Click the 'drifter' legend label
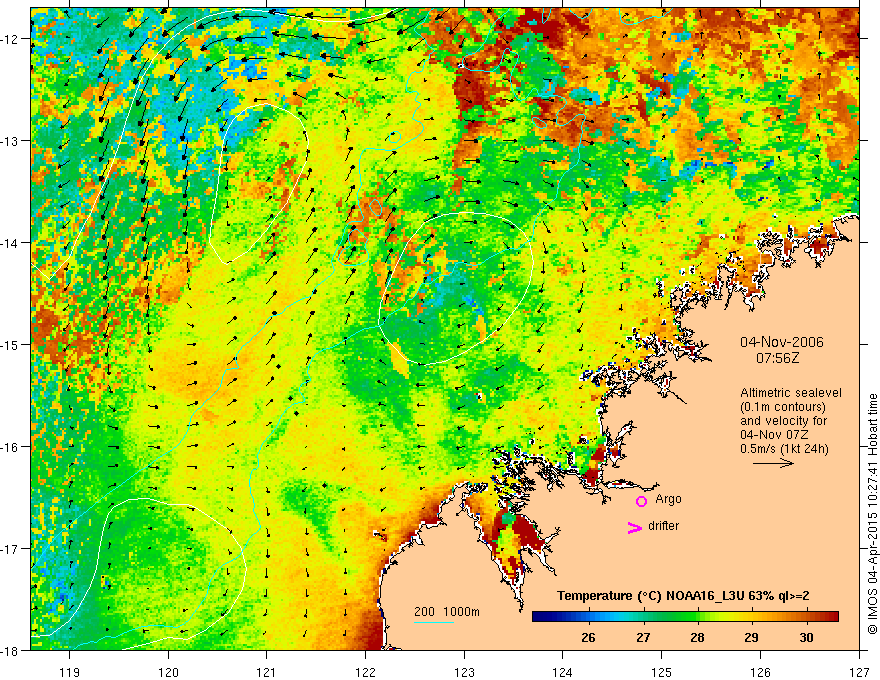 click(x=663, y=526)
